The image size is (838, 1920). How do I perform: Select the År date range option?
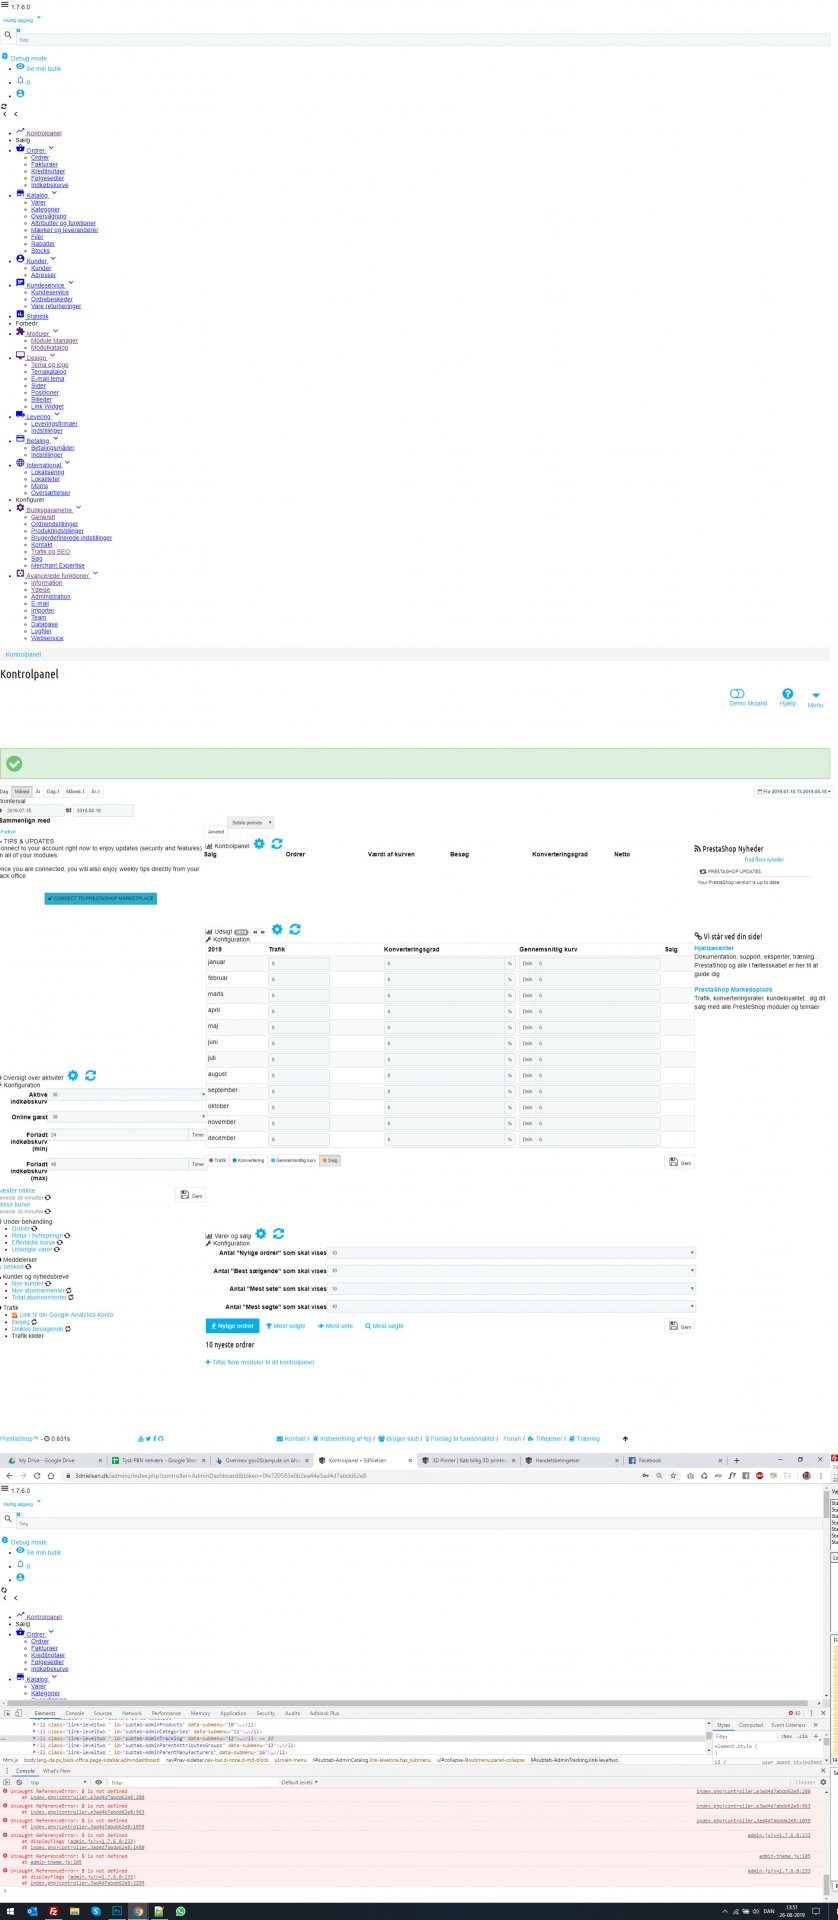click(38, 791)
